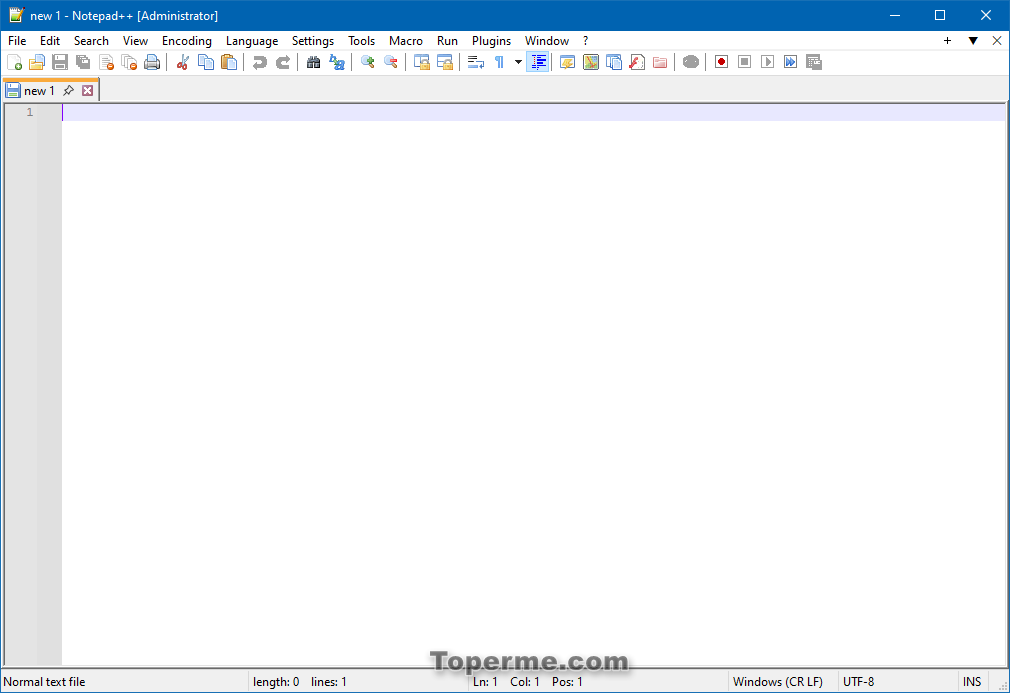Open the User Defined Language icon

click(x=567, y=62)
